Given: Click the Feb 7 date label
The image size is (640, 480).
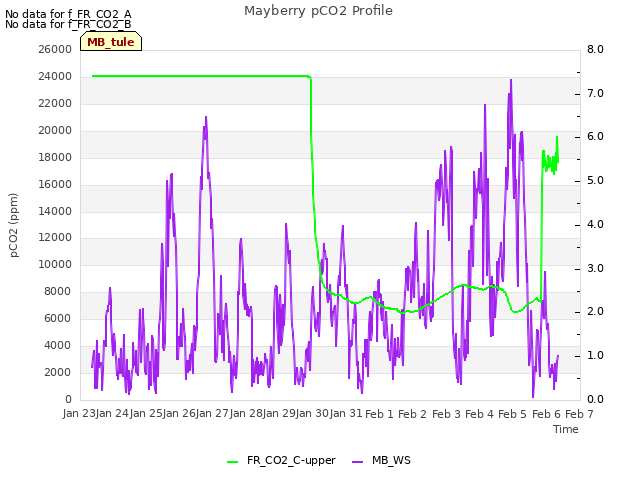Looking at the screenshot, I should [579, 414].
